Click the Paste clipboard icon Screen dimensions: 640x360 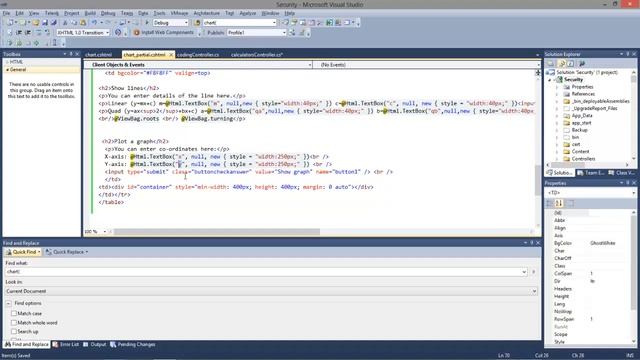click(83, 23)
